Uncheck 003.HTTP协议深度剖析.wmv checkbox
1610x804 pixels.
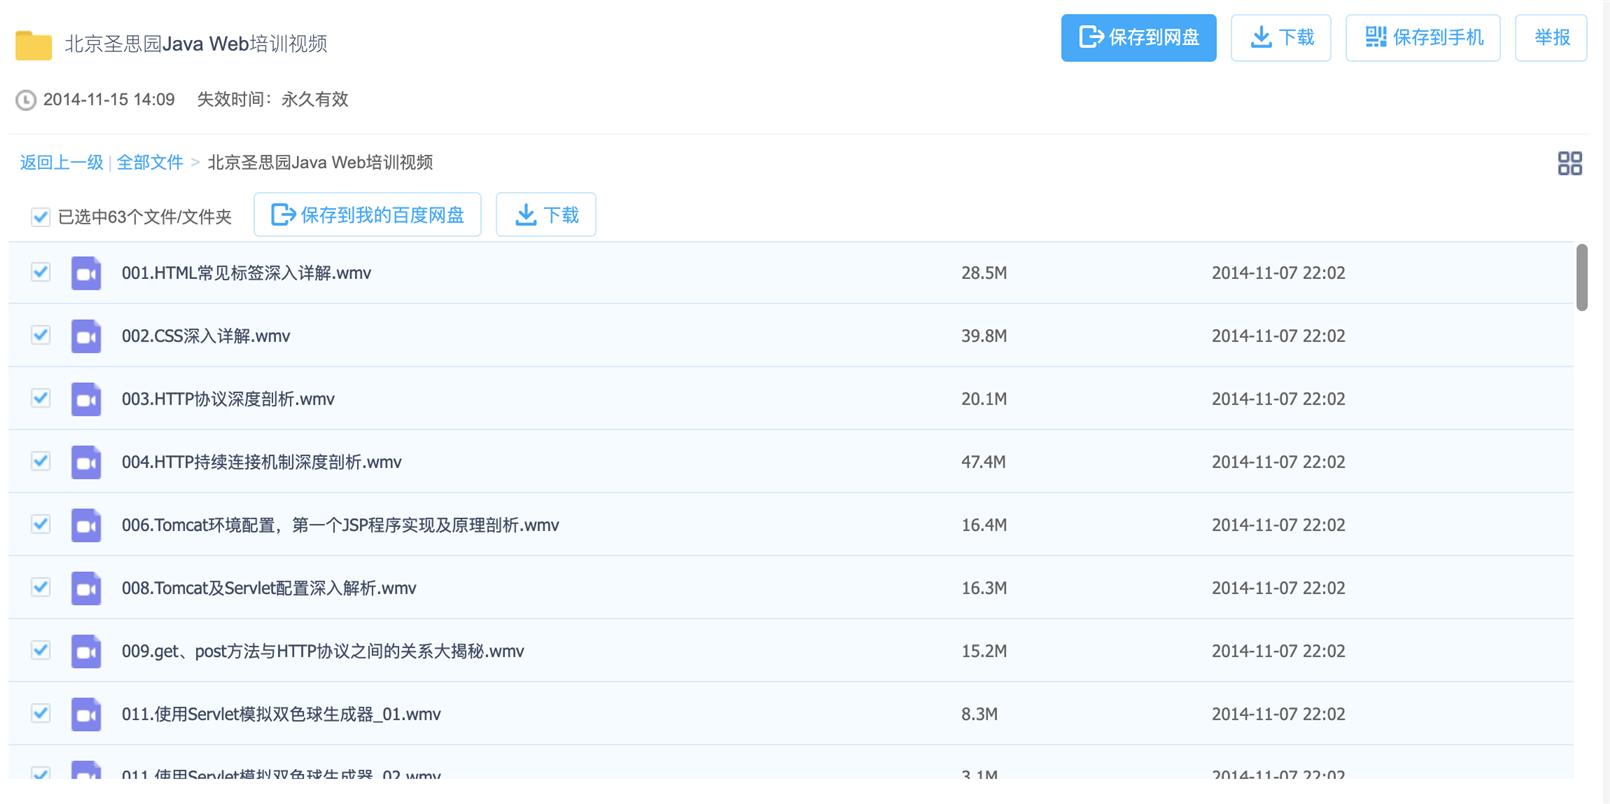(x=40, y=398)
